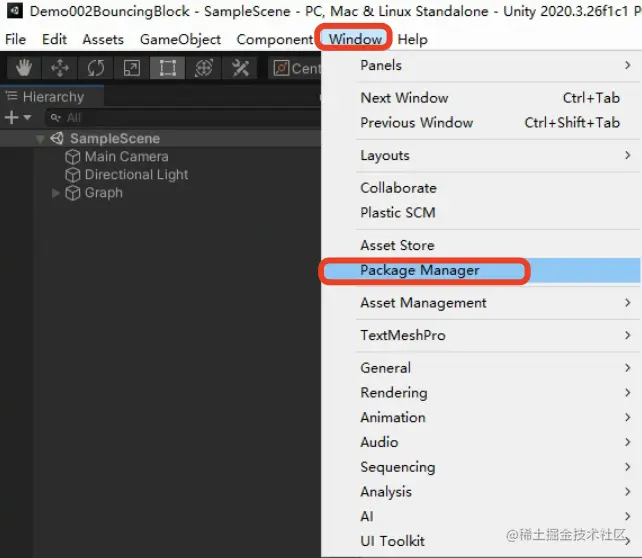Expand Sequencing submenu
This screenshot has height=558, width=642.
tap(481, 467)
